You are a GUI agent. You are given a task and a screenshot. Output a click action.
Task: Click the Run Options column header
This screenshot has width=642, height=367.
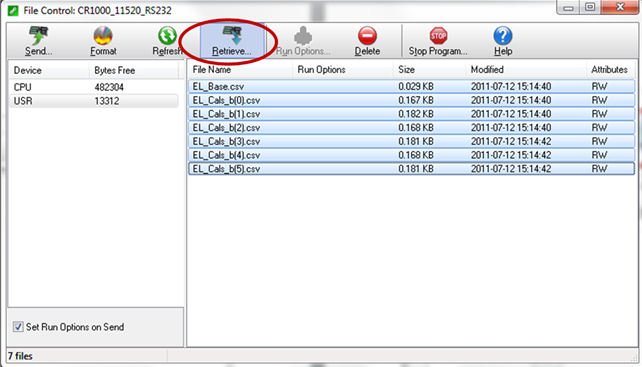click(343, 70)
